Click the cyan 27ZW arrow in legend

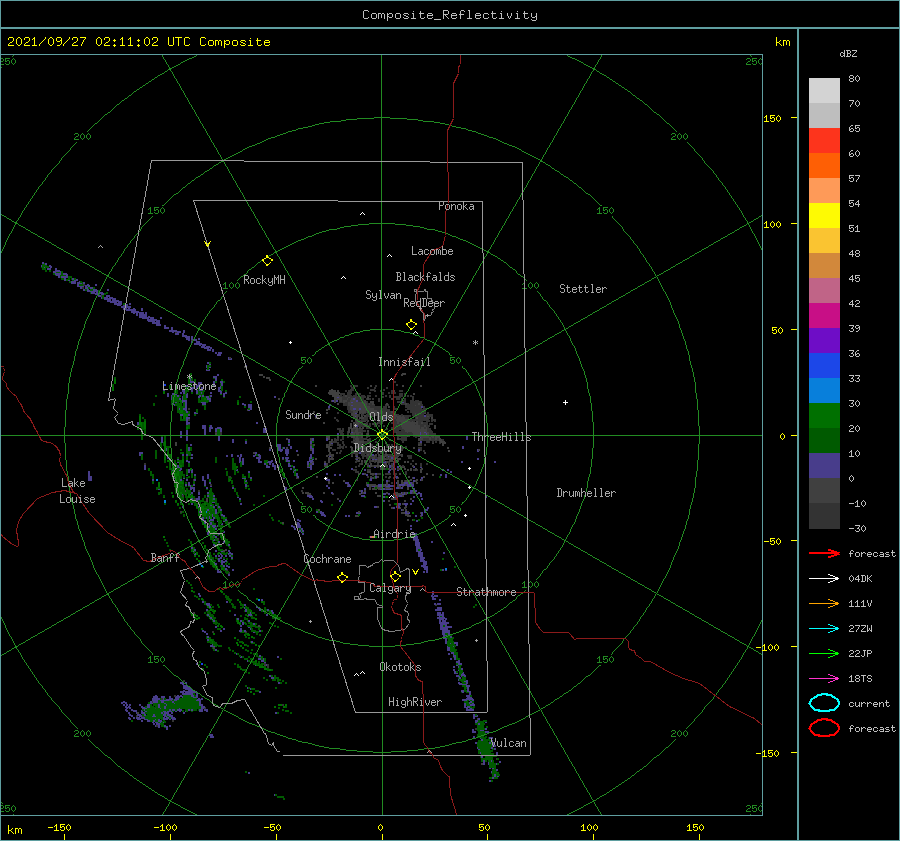click(824, 629)
